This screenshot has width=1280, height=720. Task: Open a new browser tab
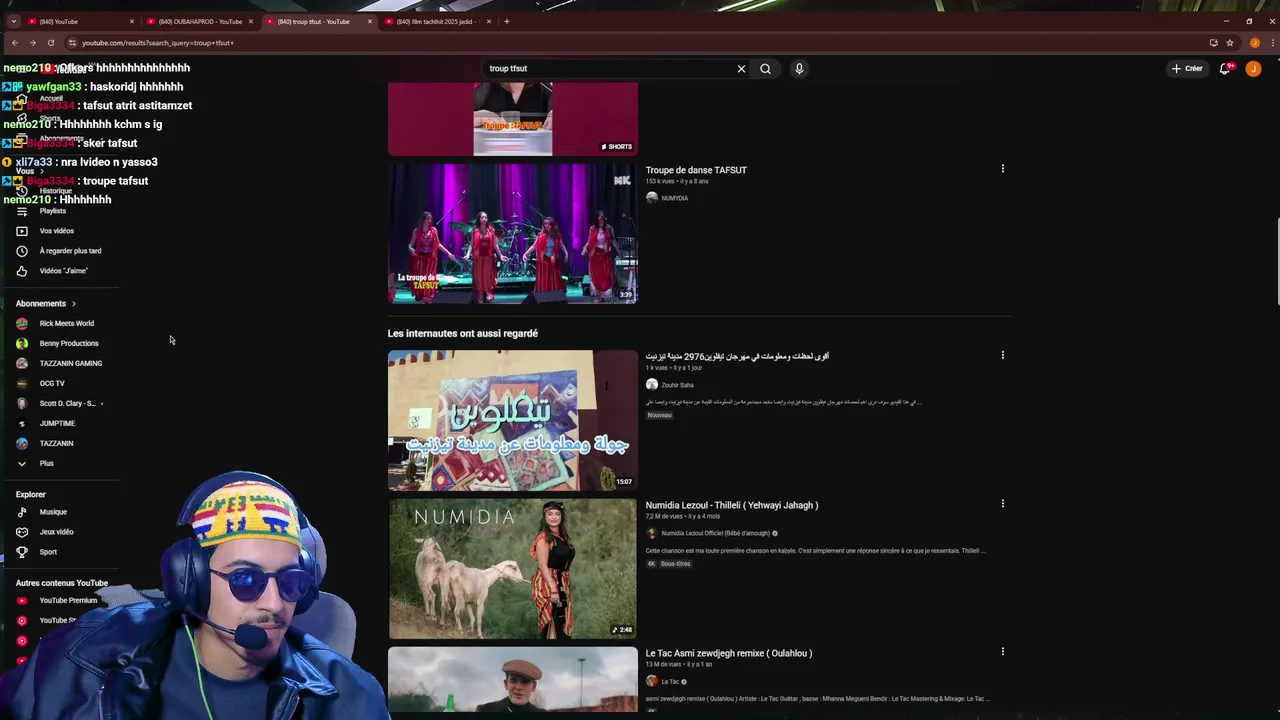pyautogui.click(x=506, y=21)
